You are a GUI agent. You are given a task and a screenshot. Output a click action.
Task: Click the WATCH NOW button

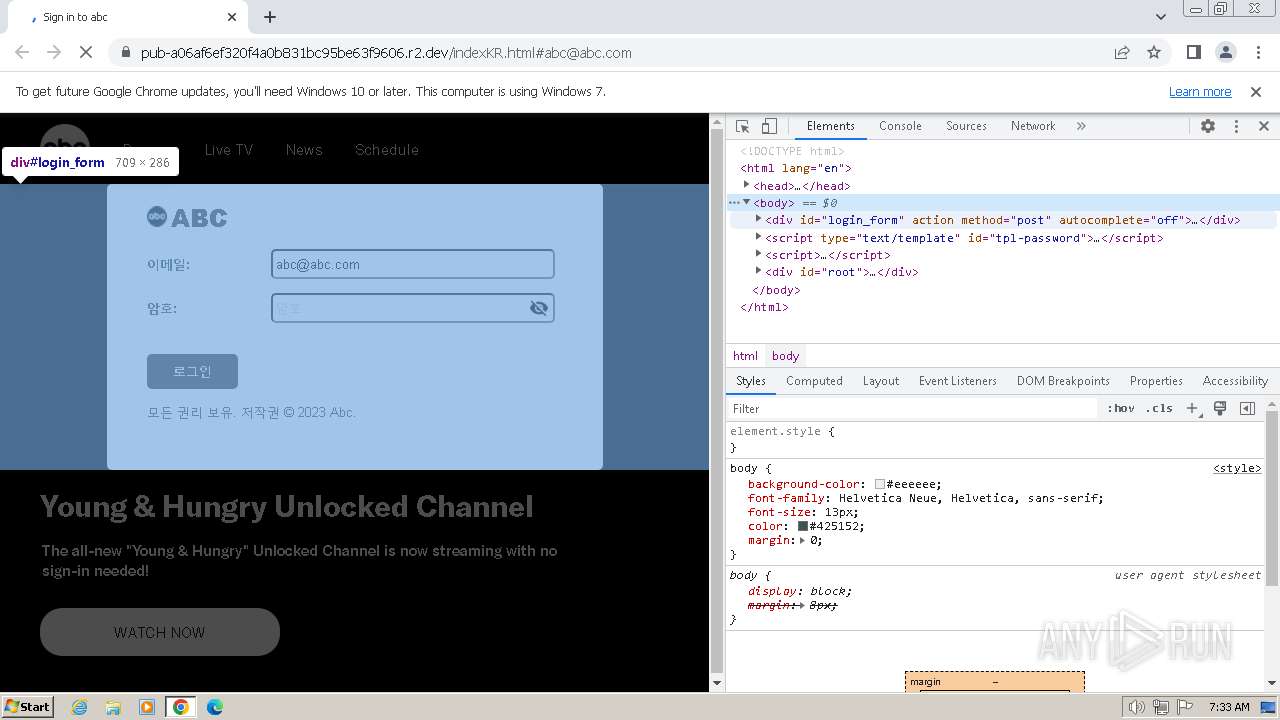tap(160, 632)
